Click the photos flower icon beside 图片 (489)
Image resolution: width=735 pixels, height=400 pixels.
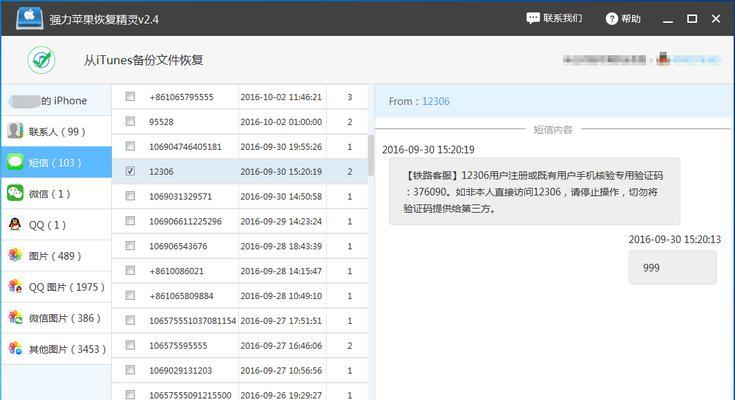15,255
